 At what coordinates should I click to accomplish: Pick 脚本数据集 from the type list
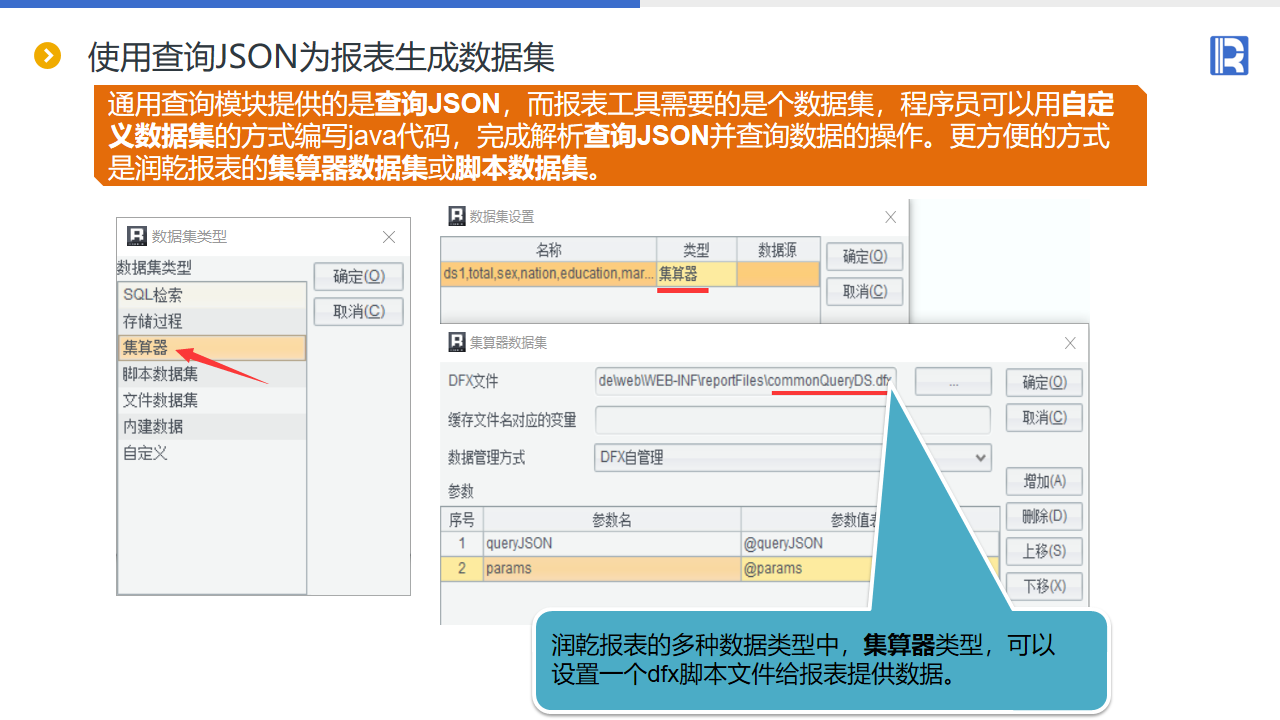click(211, 374)
